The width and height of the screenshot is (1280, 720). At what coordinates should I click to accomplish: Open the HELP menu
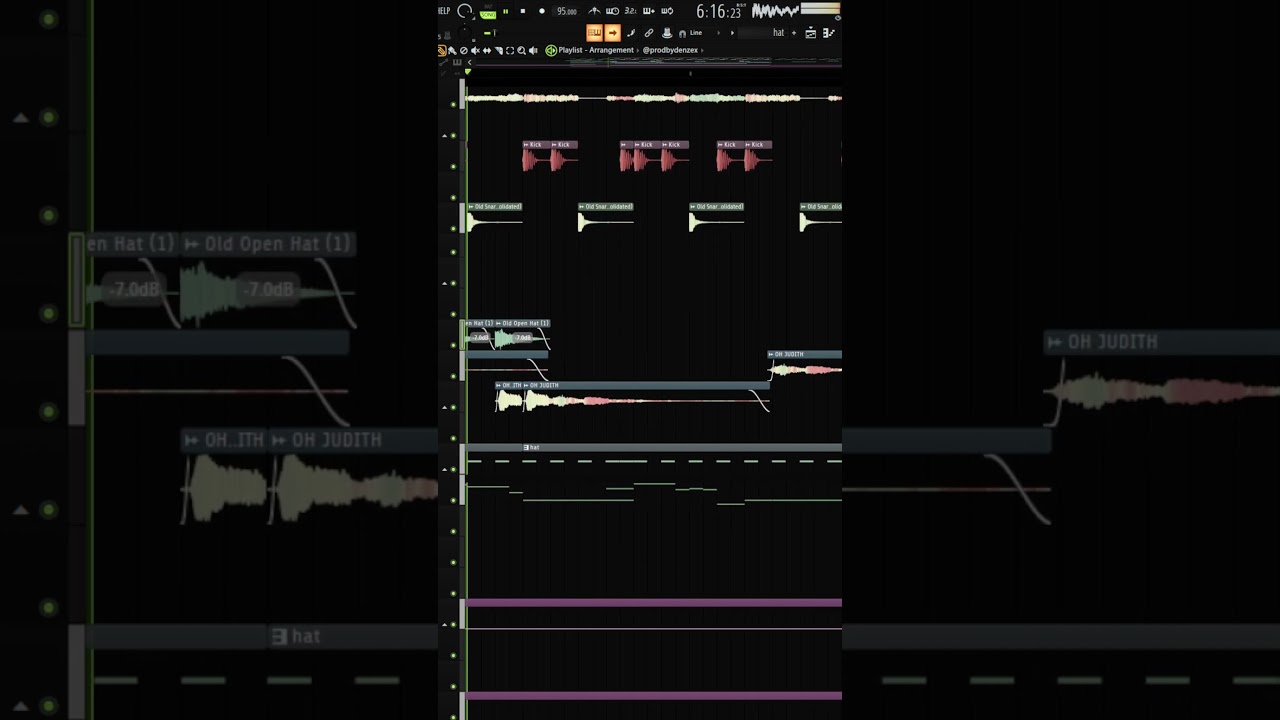click(444, 11)
